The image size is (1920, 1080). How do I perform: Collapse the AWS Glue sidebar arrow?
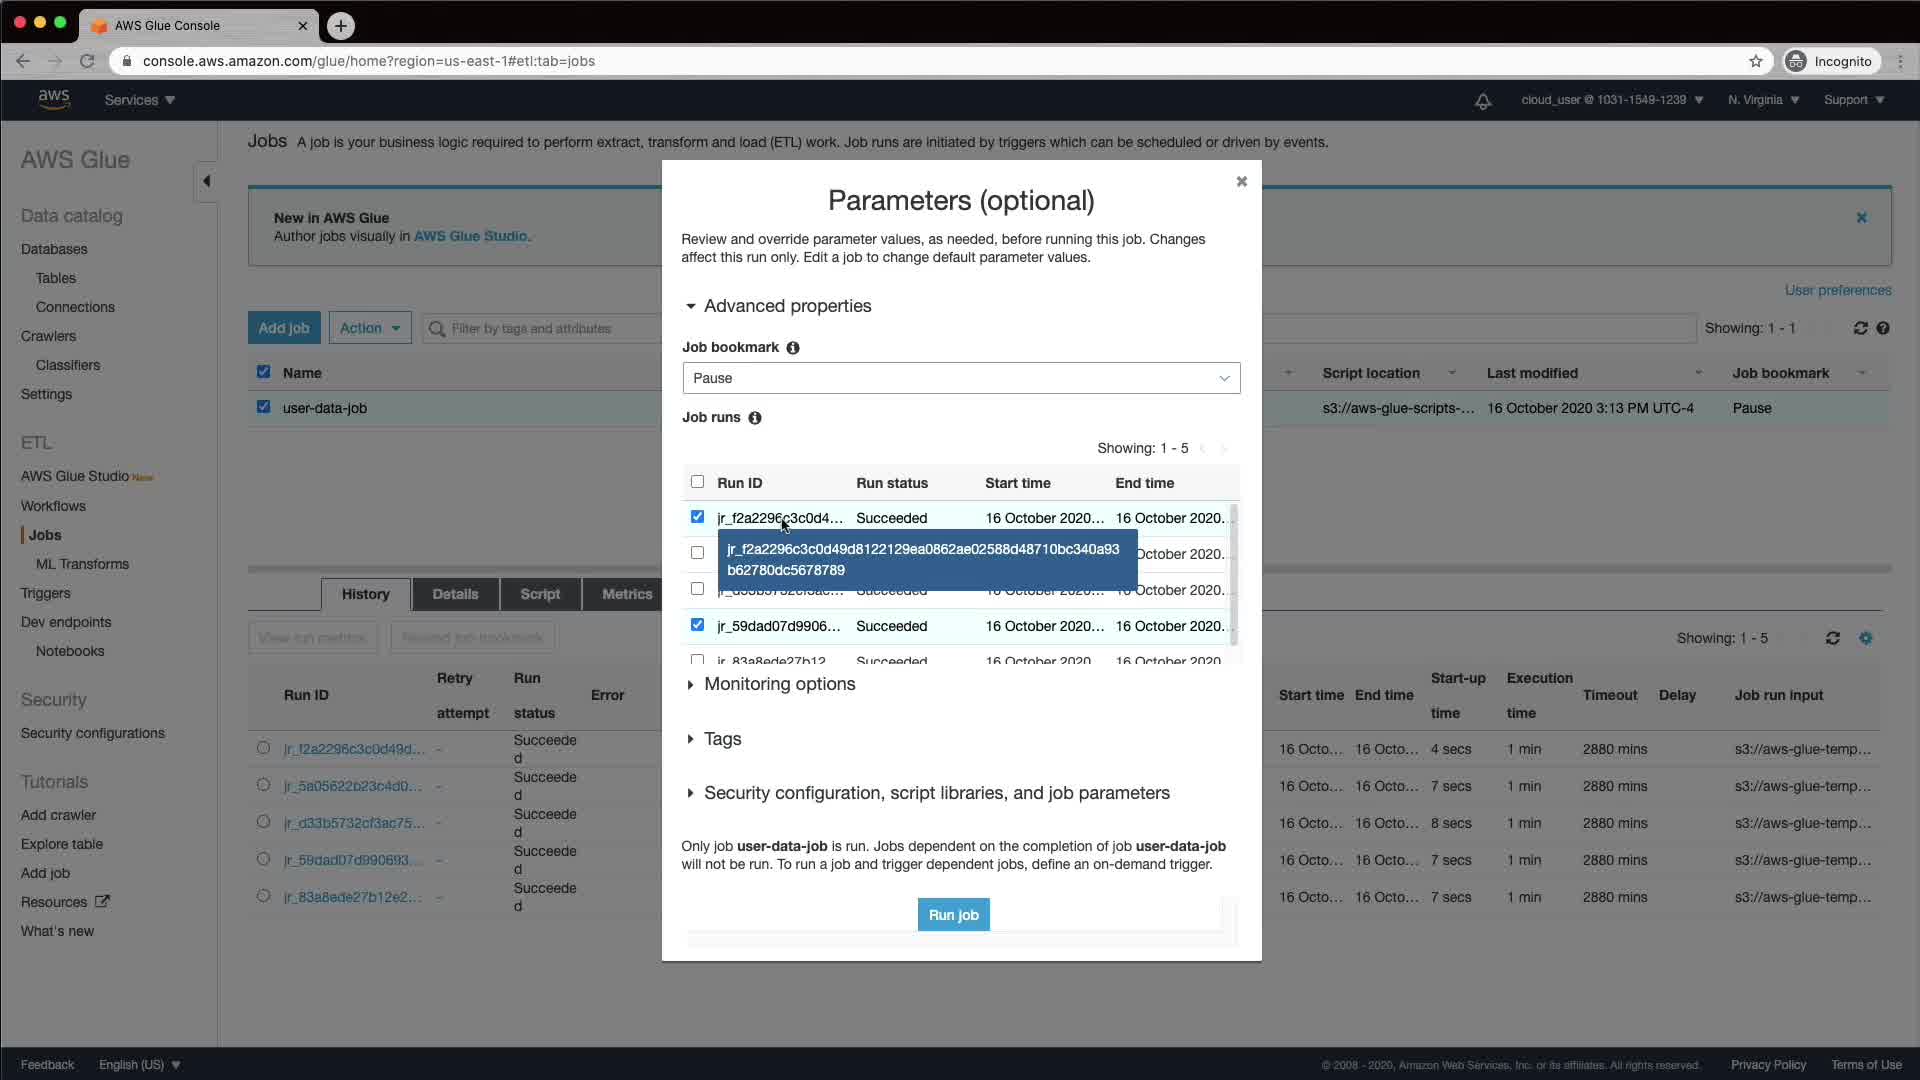click(206, 181)
